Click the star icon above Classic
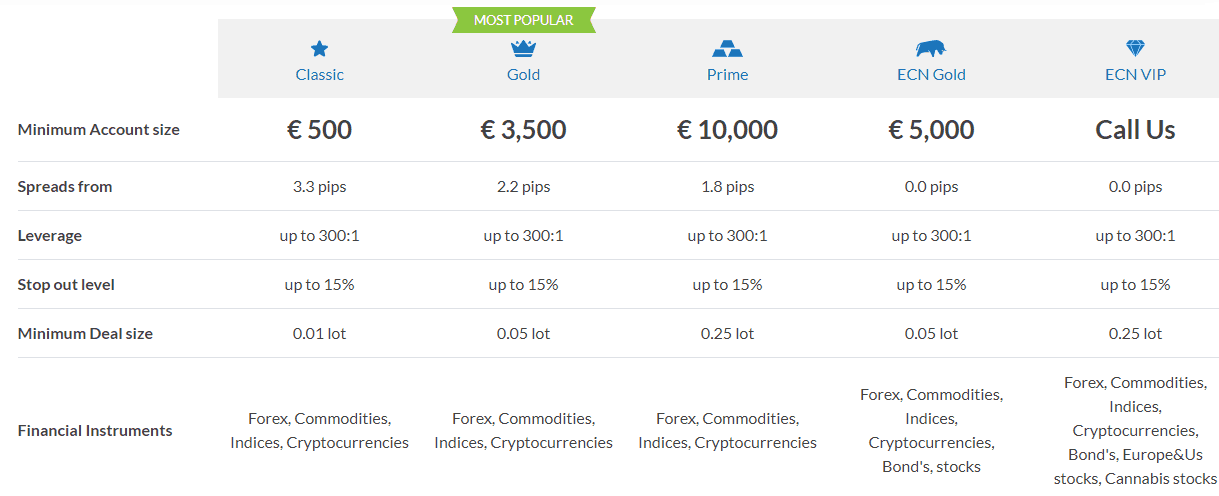The image size is (1219, 496). tap(319, 49)
